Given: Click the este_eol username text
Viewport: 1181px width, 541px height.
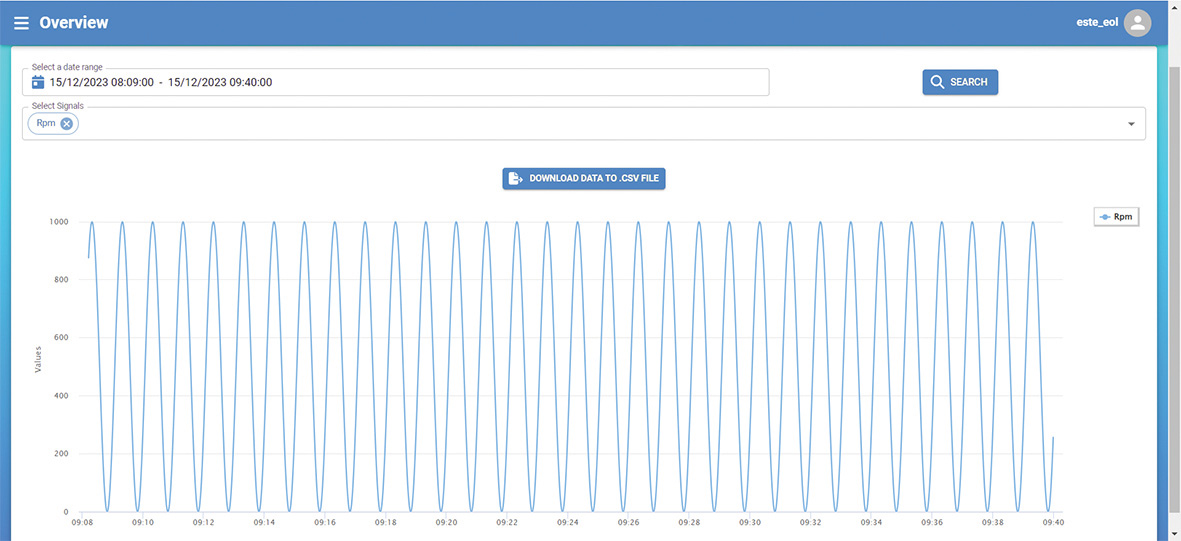Looking at the screenshot, I should click(x=1097, y=22).
